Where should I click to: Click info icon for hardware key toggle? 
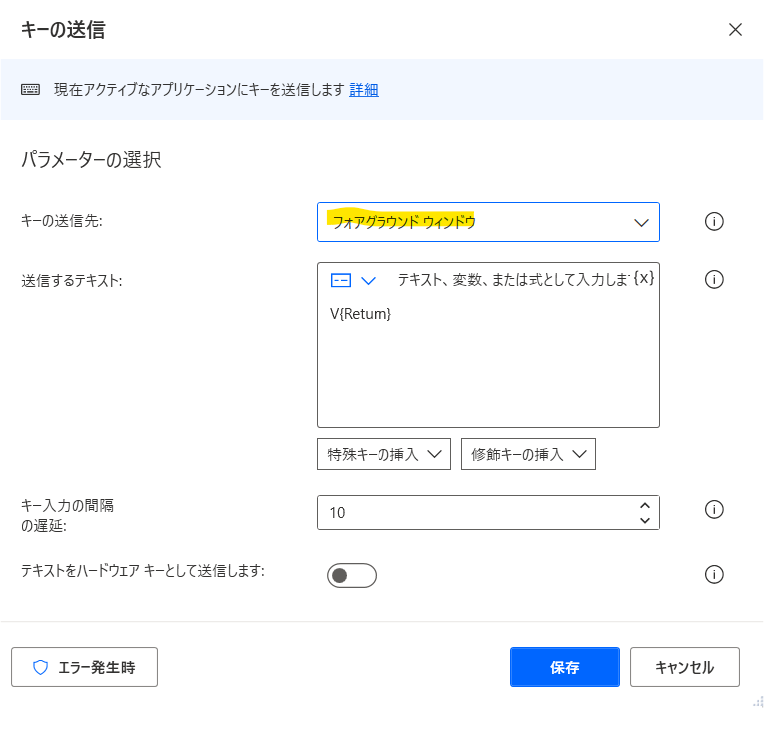pos(714,575)
